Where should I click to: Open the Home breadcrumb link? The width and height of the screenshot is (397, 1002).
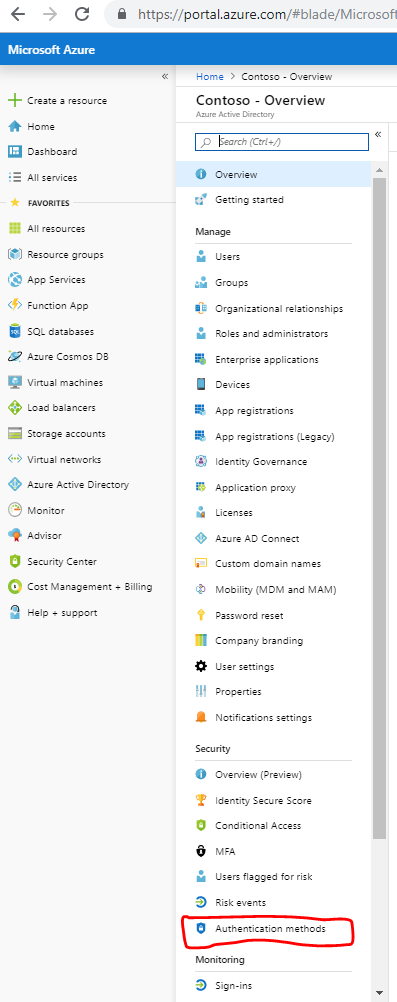pyautogui.click(x=210, y=77)
